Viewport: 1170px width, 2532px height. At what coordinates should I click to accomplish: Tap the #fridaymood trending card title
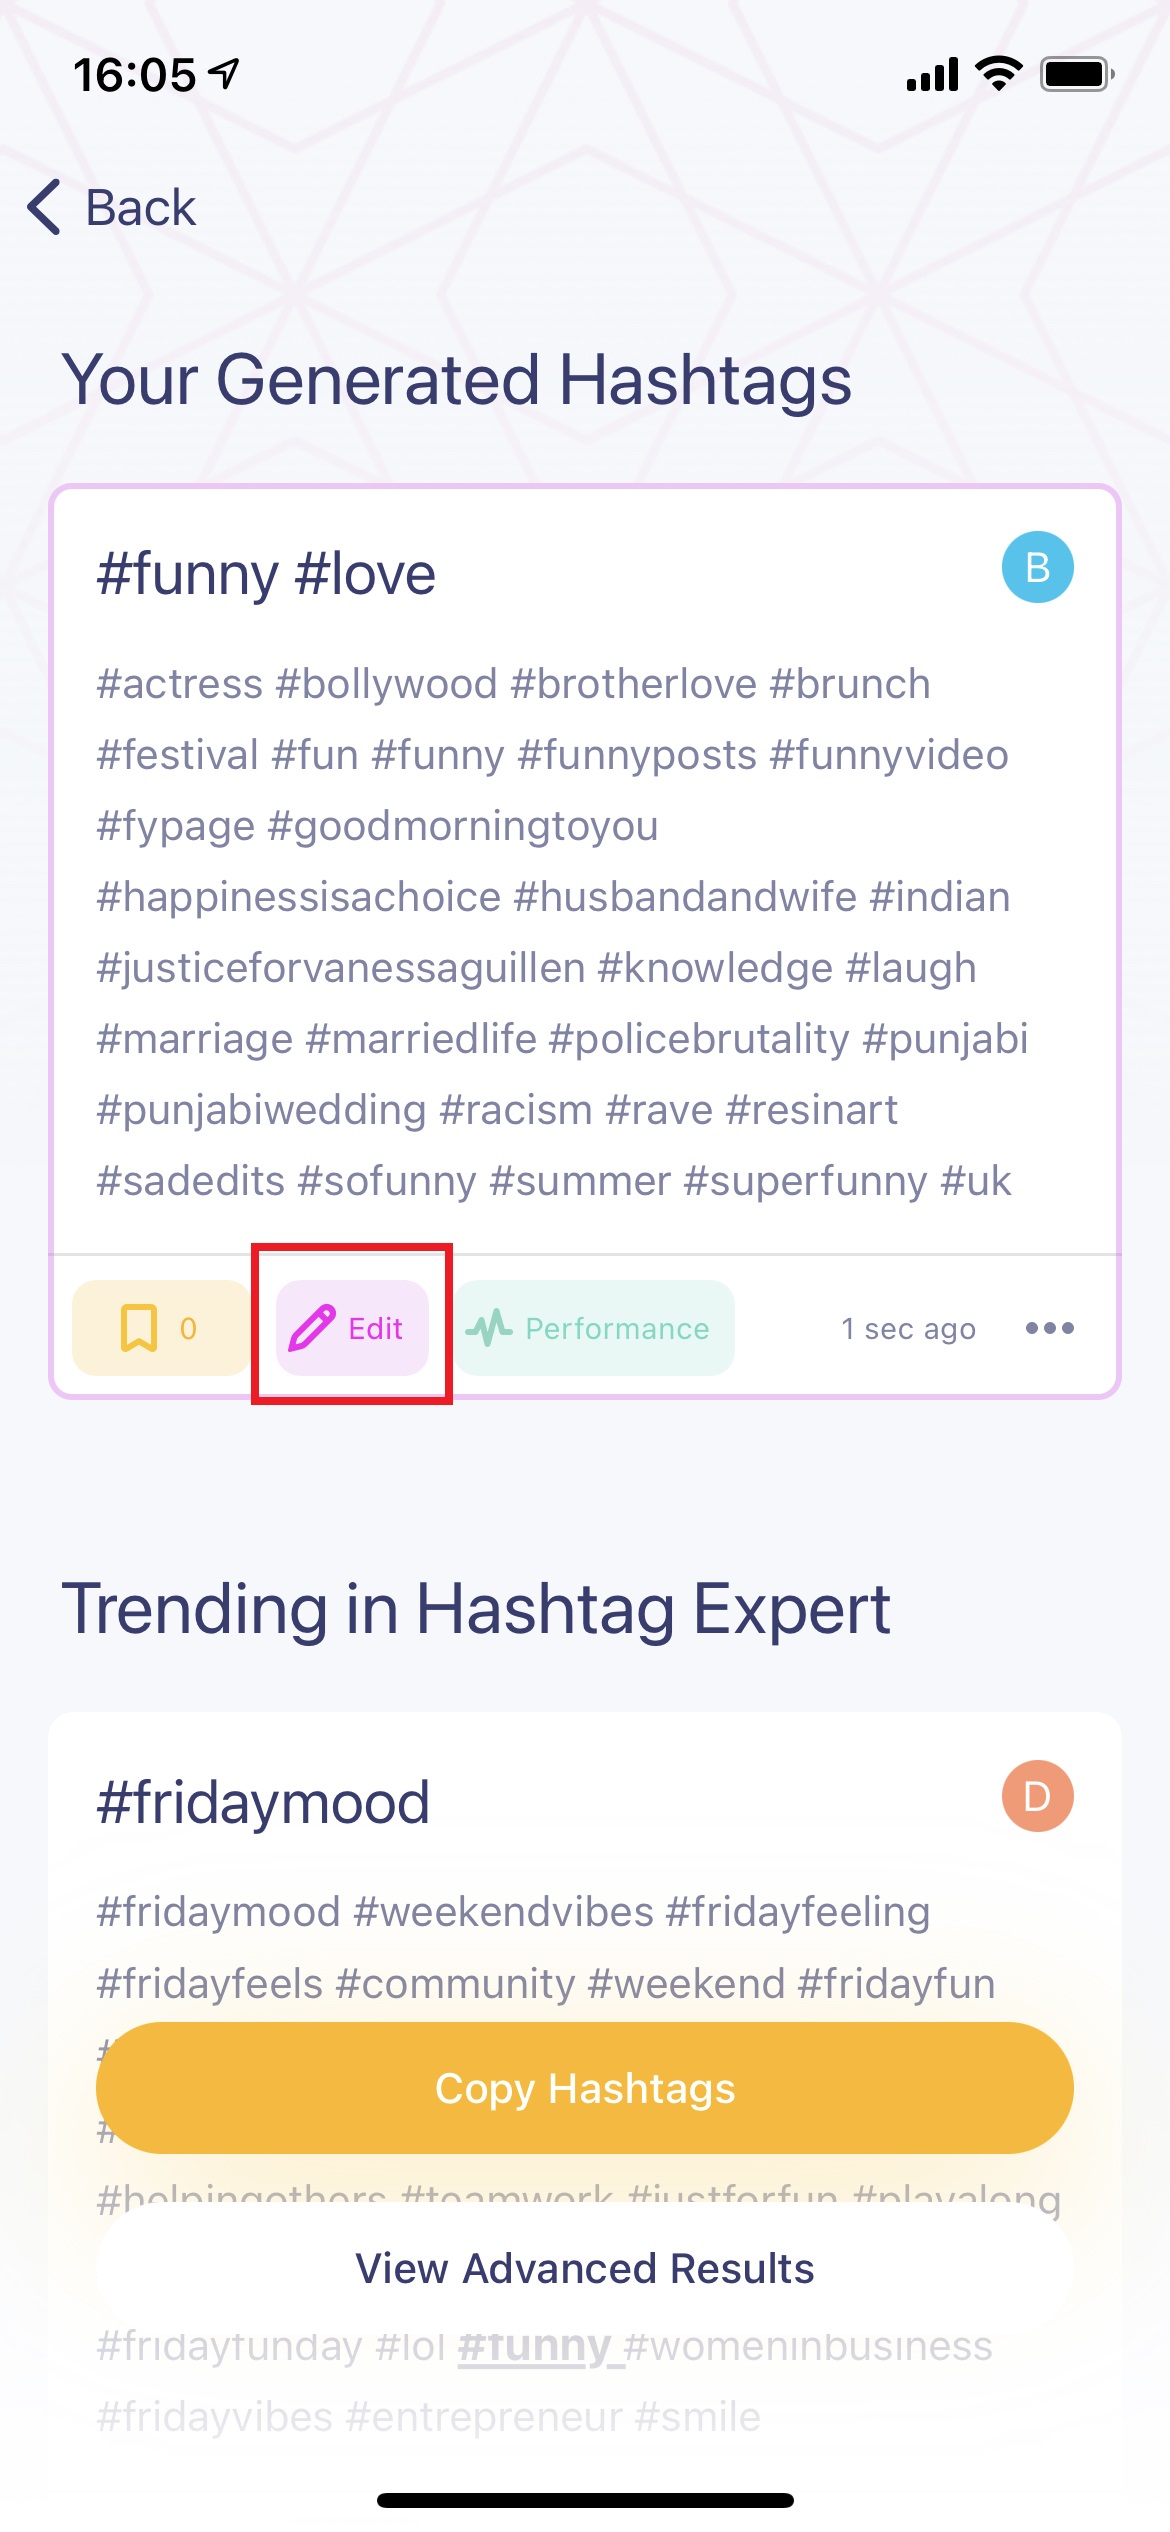coord(263,1802)
